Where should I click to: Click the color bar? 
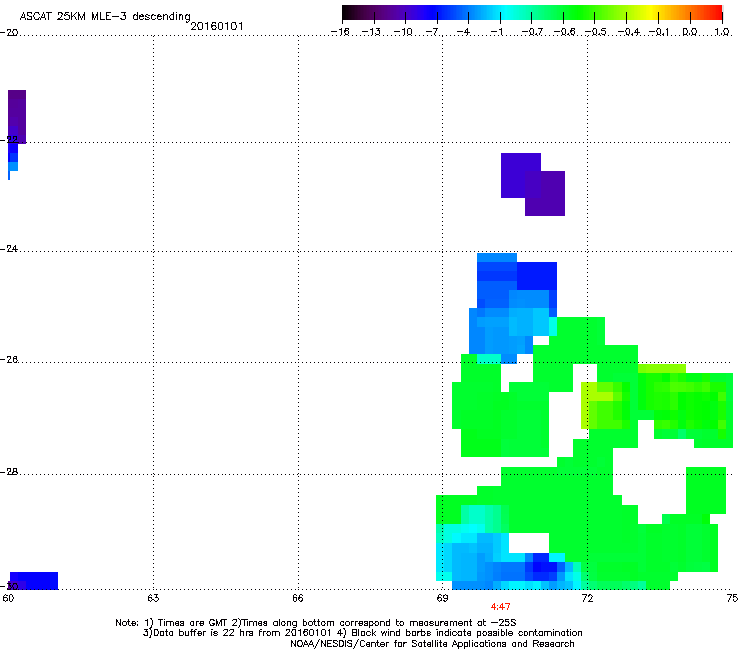[x=532, y=13]
